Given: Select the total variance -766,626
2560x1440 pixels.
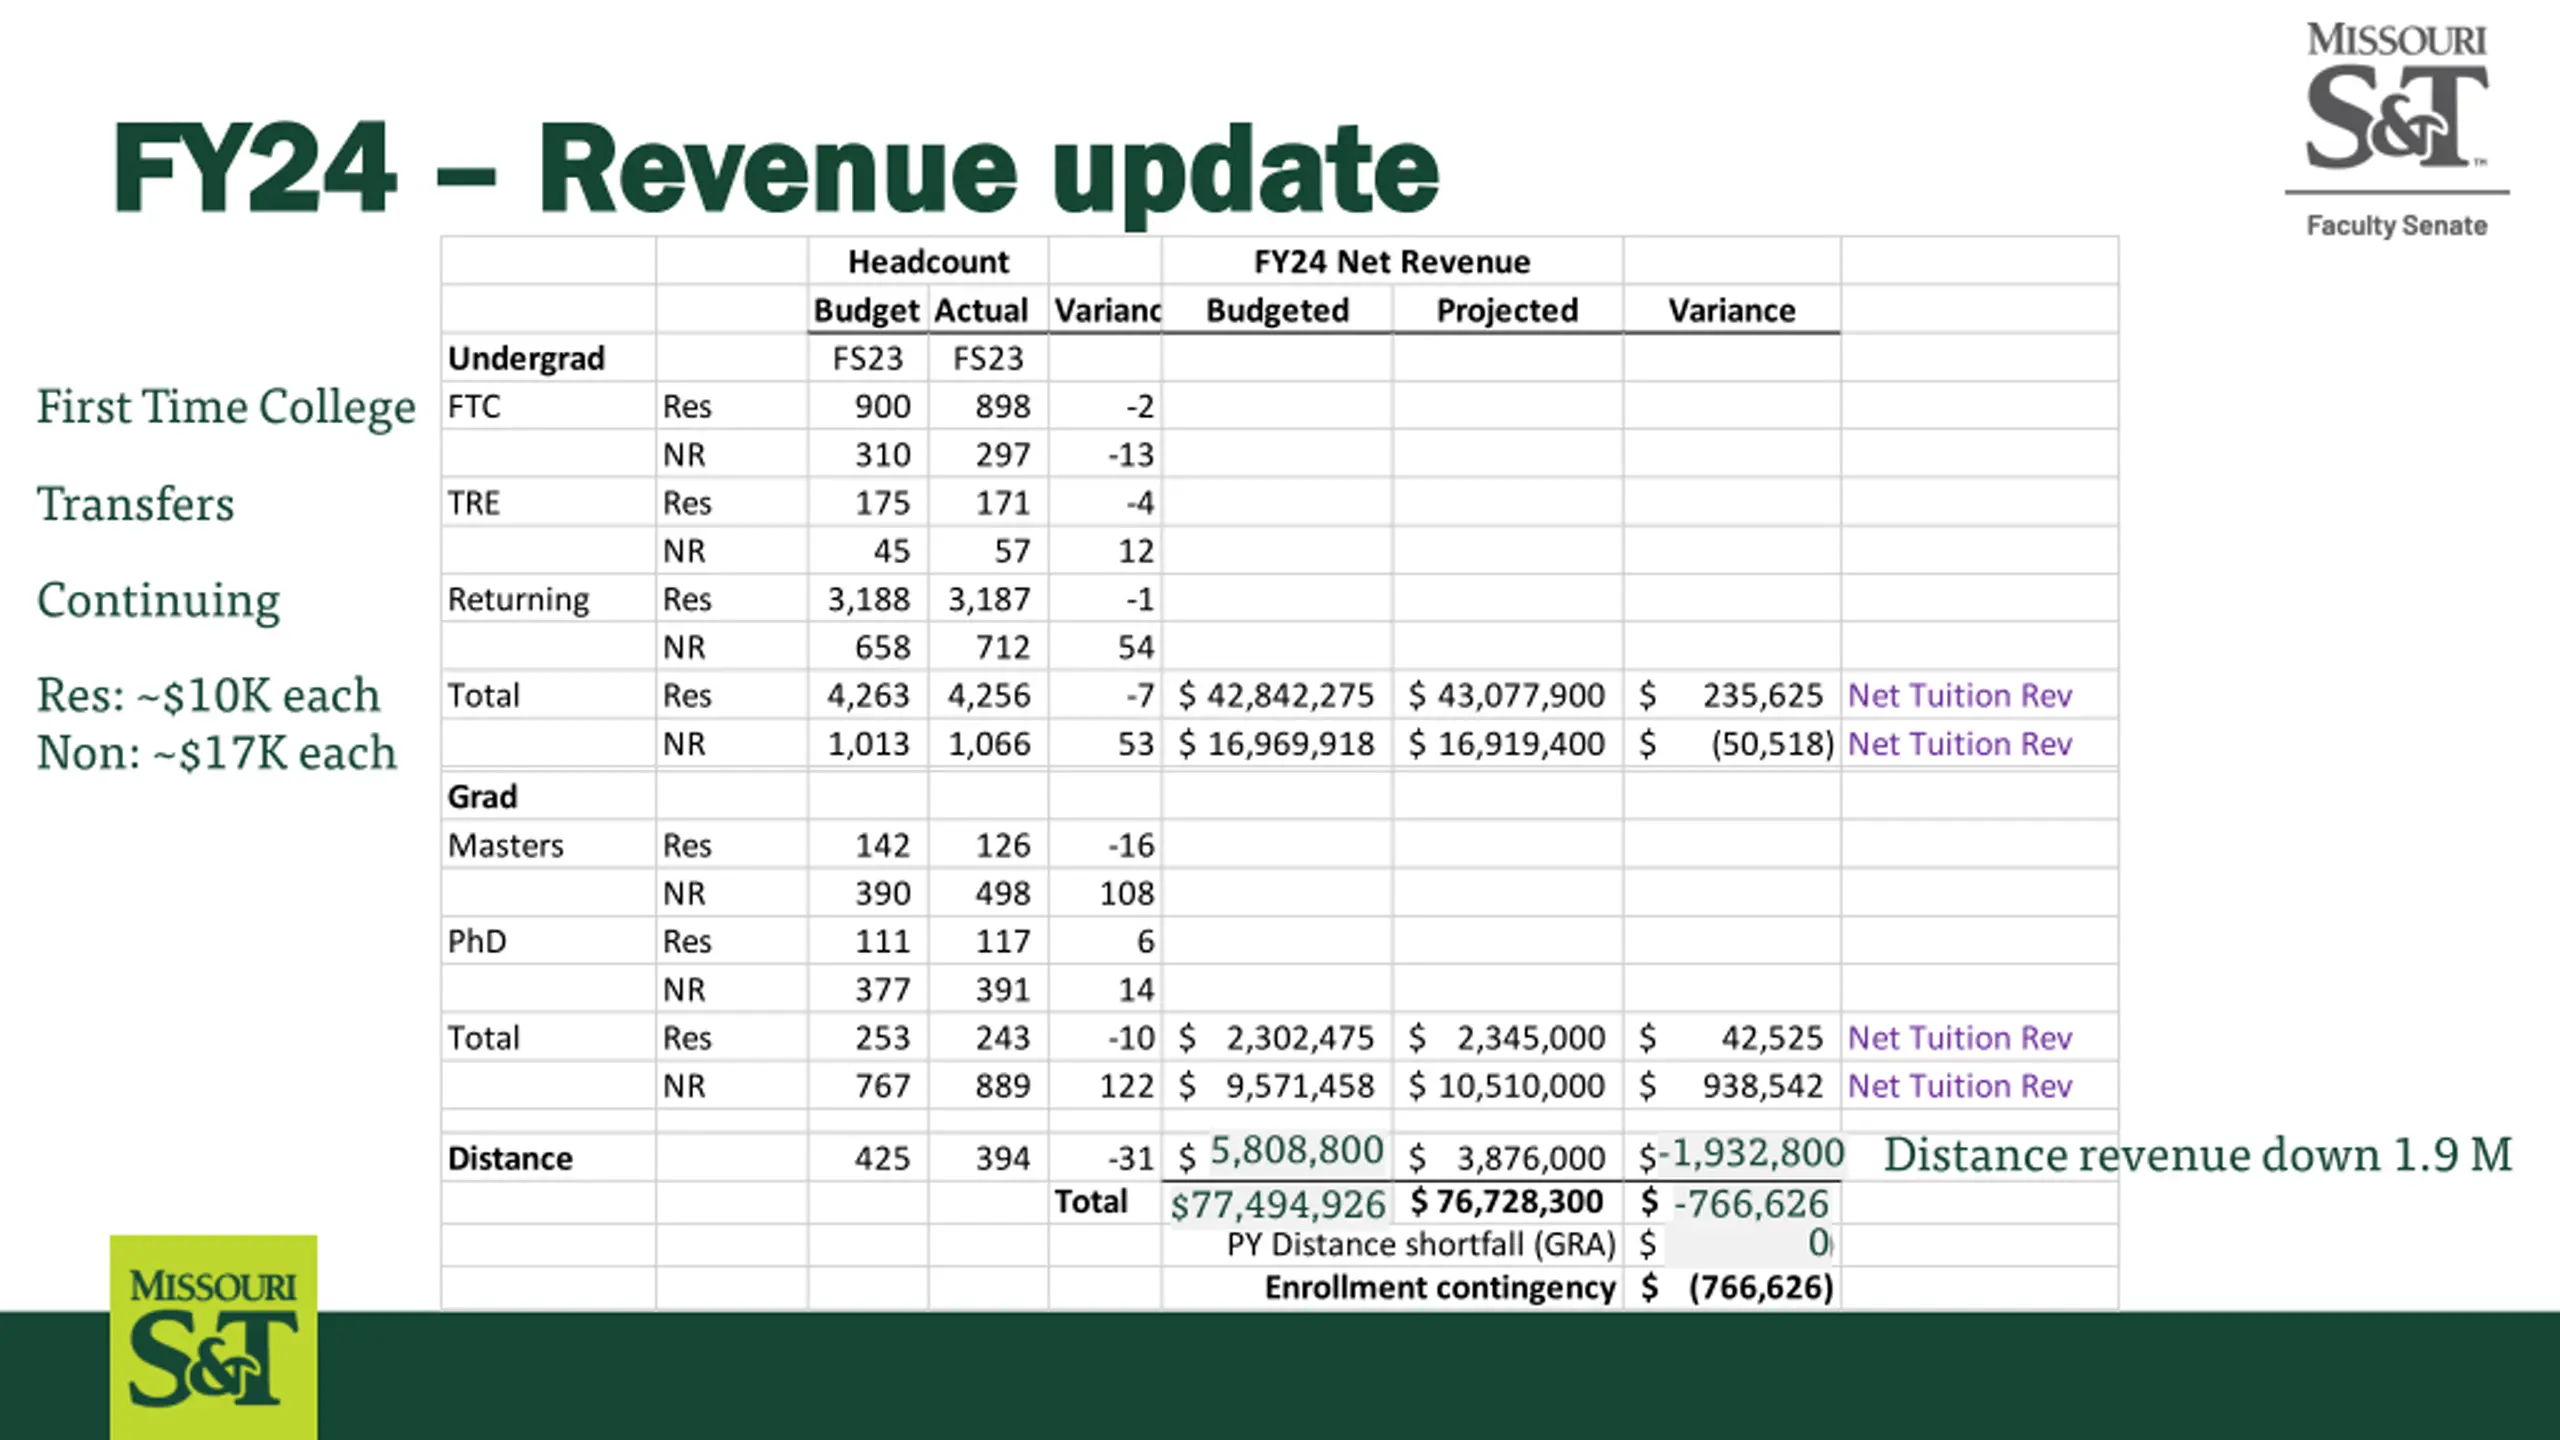Looking at the screenshot, I should (1751, 1203).
